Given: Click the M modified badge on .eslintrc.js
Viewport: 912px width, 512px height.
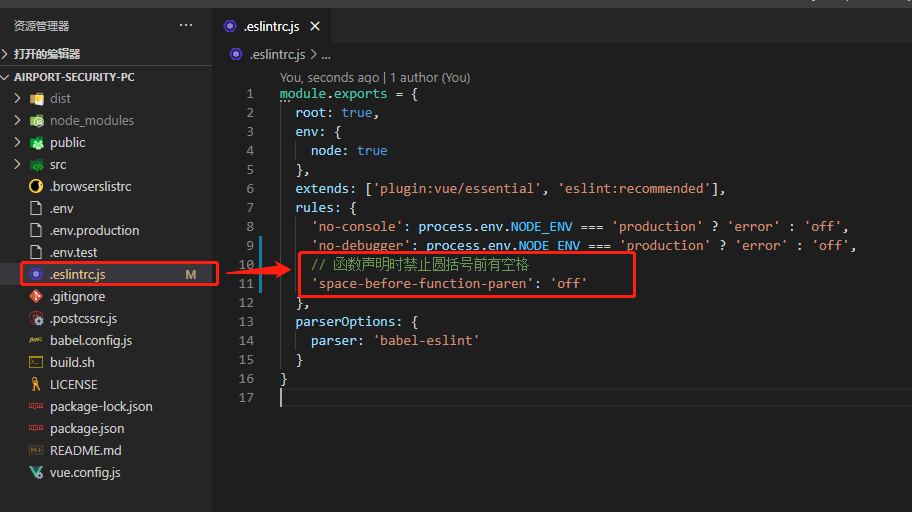Looking at the screenshot, I should click(191, 275).
